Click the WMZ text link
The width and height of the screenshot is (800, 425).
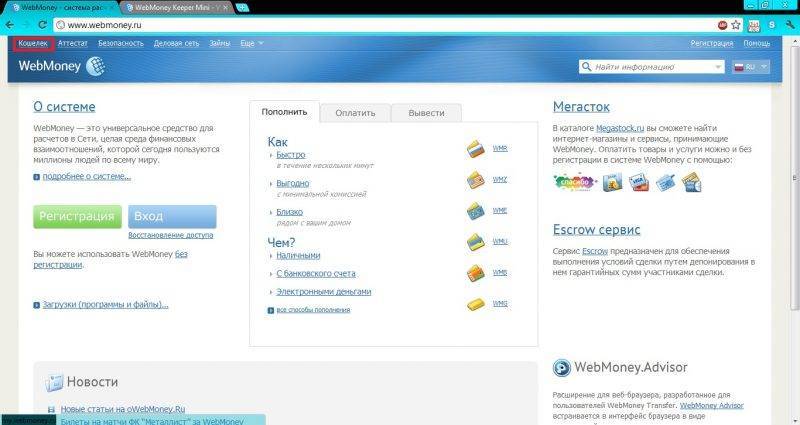coord(500,180)
